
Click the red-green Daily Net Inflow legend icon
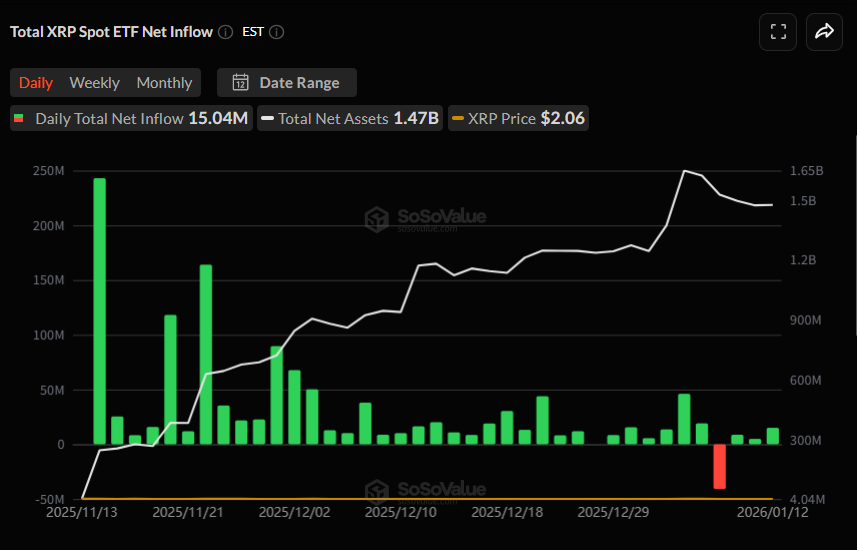click(18, 119)
